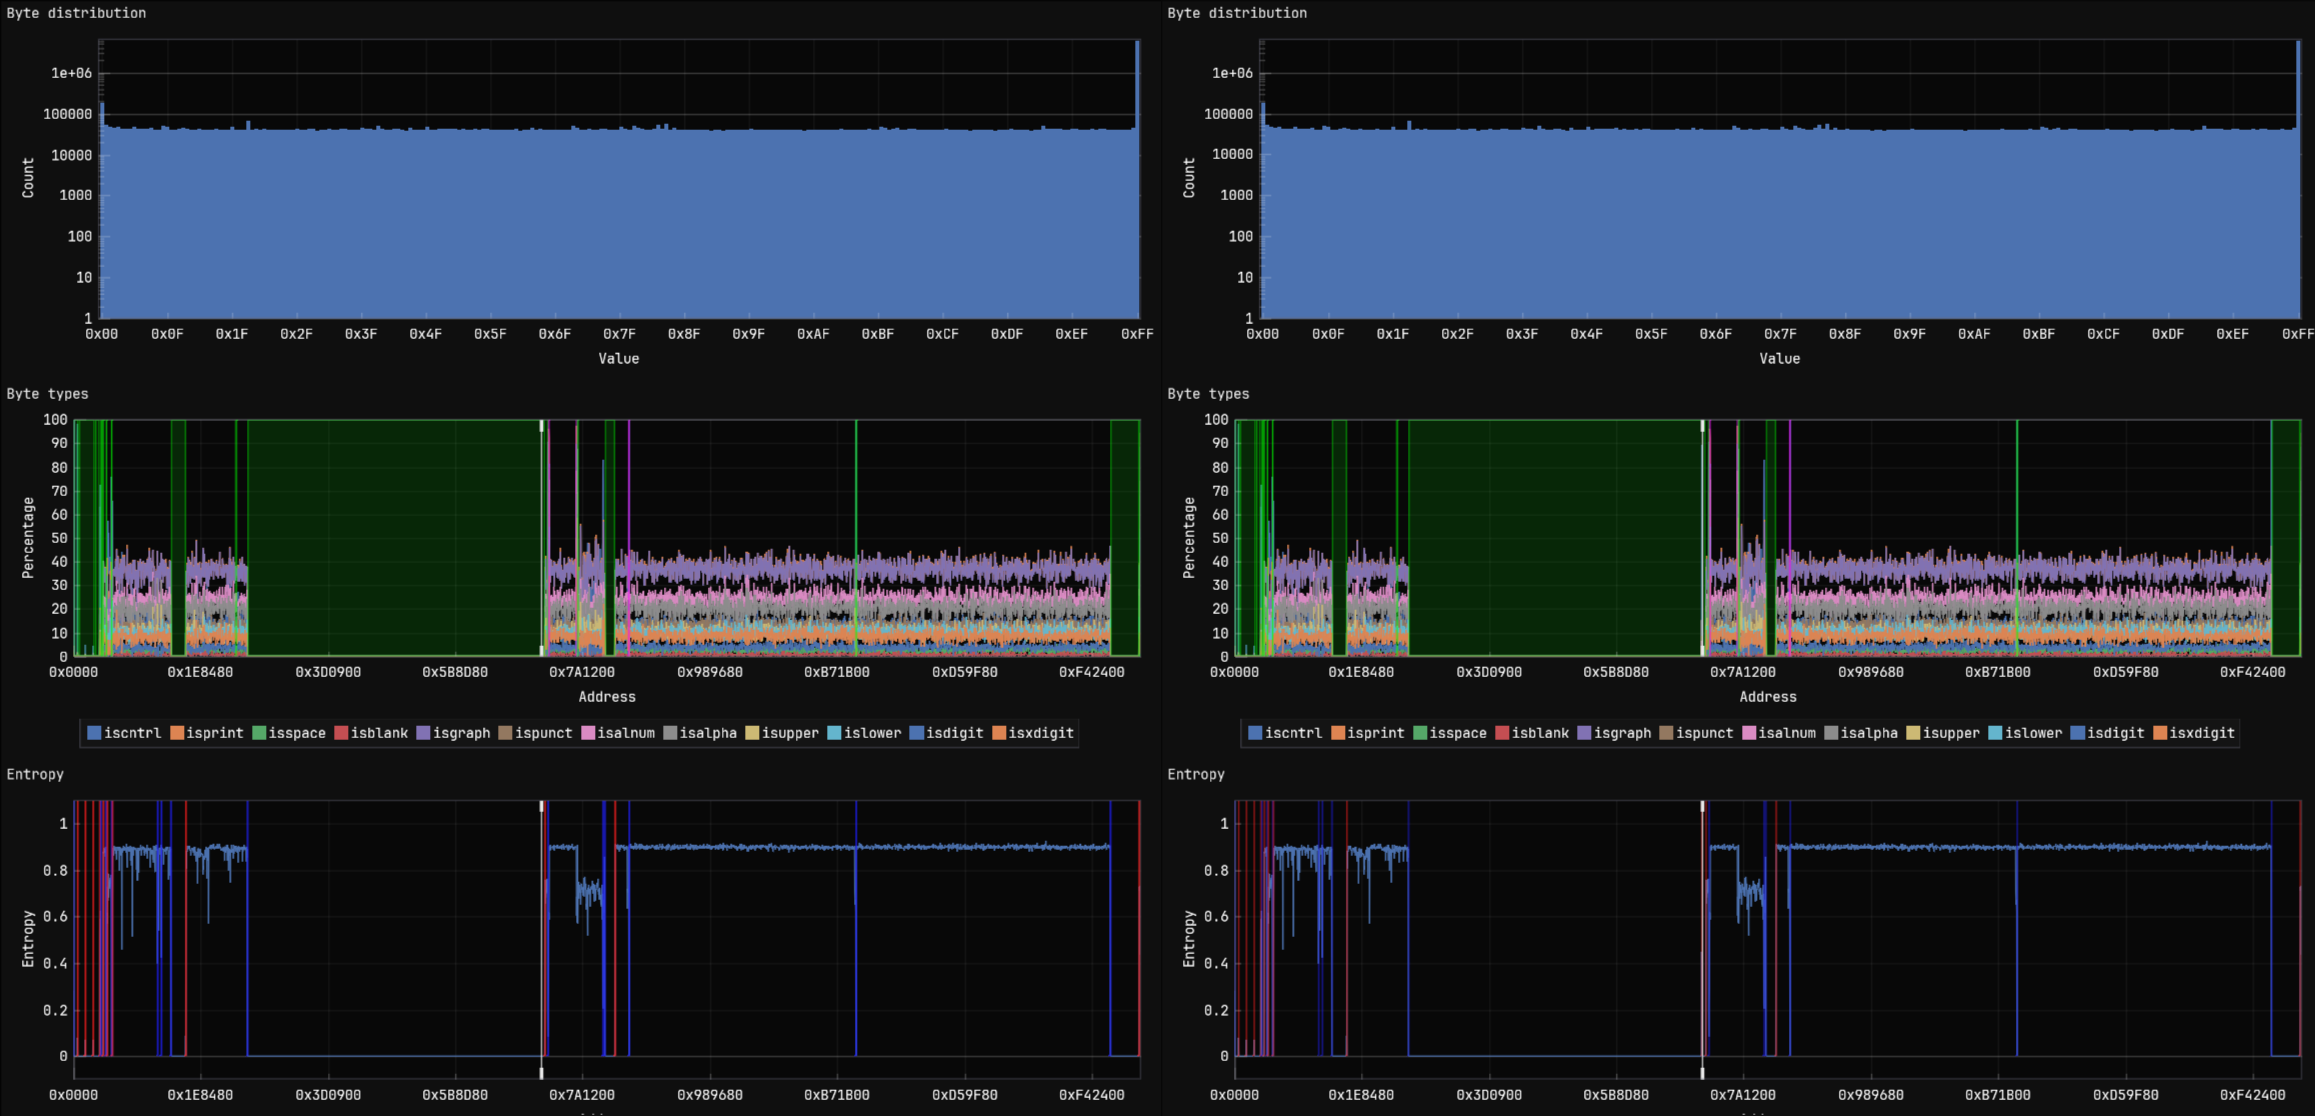2315x1116 pixels.
Task: Toggle the iscntrl series in left Byte types legend
Action: click(x=93, y=733)
